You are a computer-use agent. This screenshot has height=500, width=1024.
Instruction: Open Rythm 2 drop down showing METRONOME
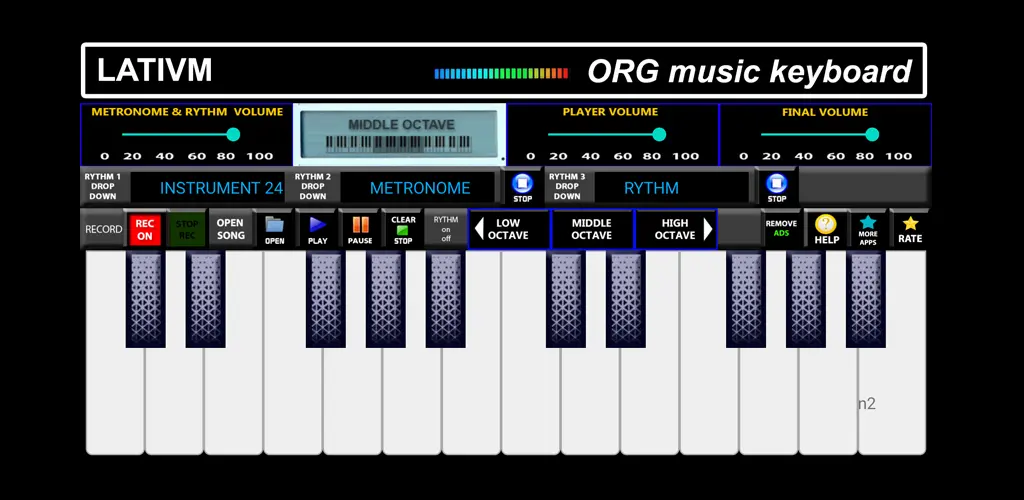[419, 188]
